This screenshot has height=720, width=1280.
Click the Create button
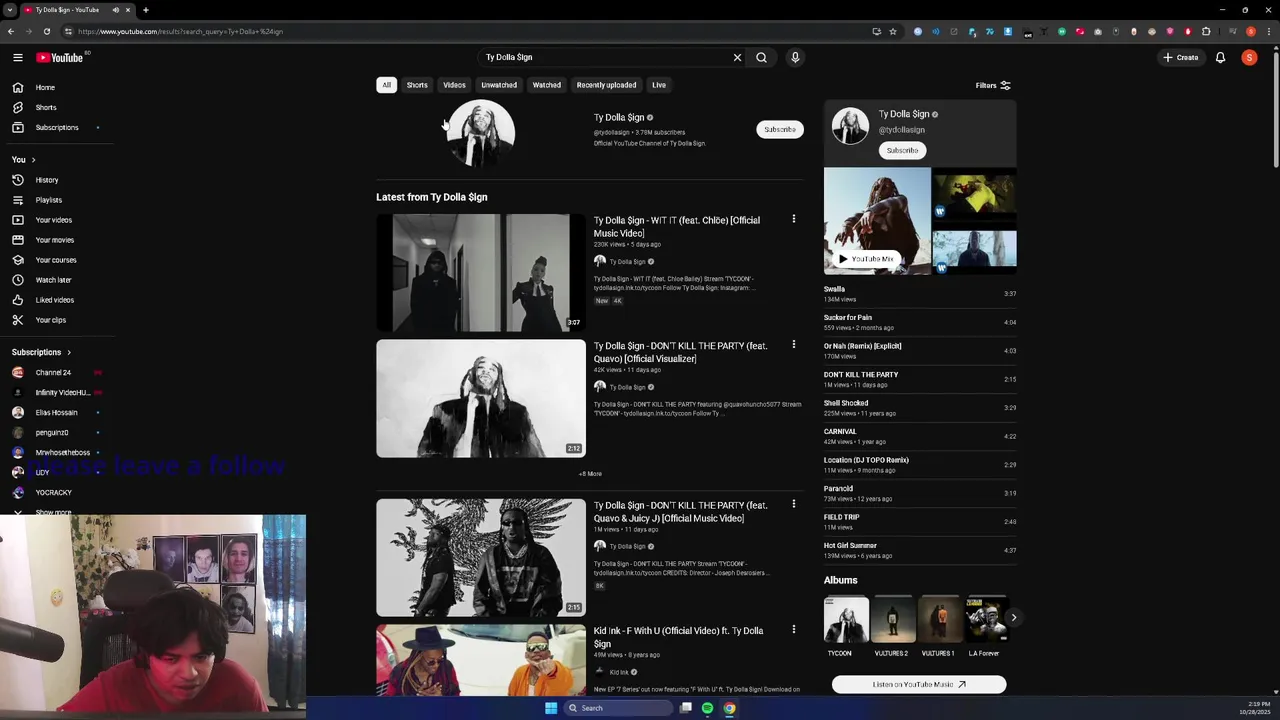1180,58
